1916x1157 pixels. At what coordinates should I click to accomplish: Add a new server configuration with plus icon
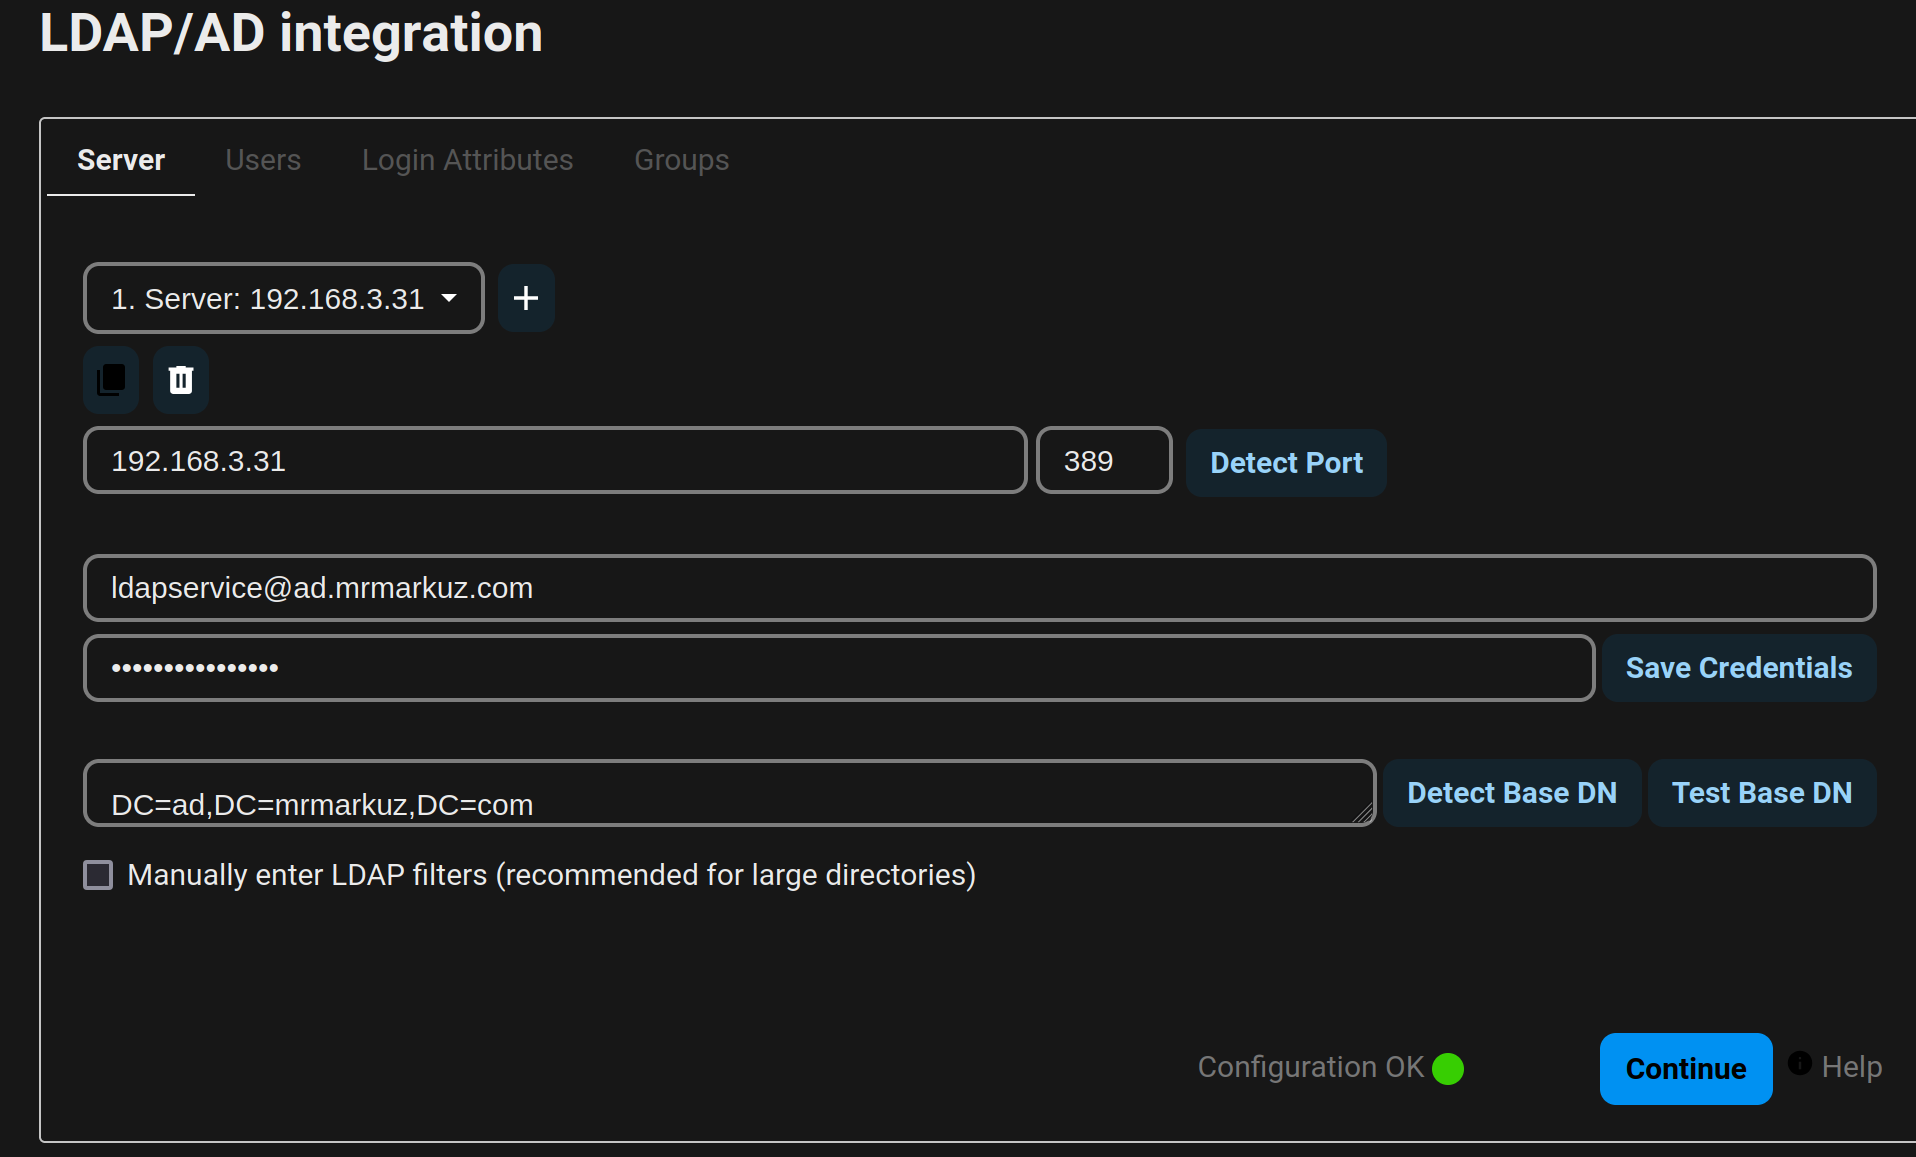pos(526,298)
